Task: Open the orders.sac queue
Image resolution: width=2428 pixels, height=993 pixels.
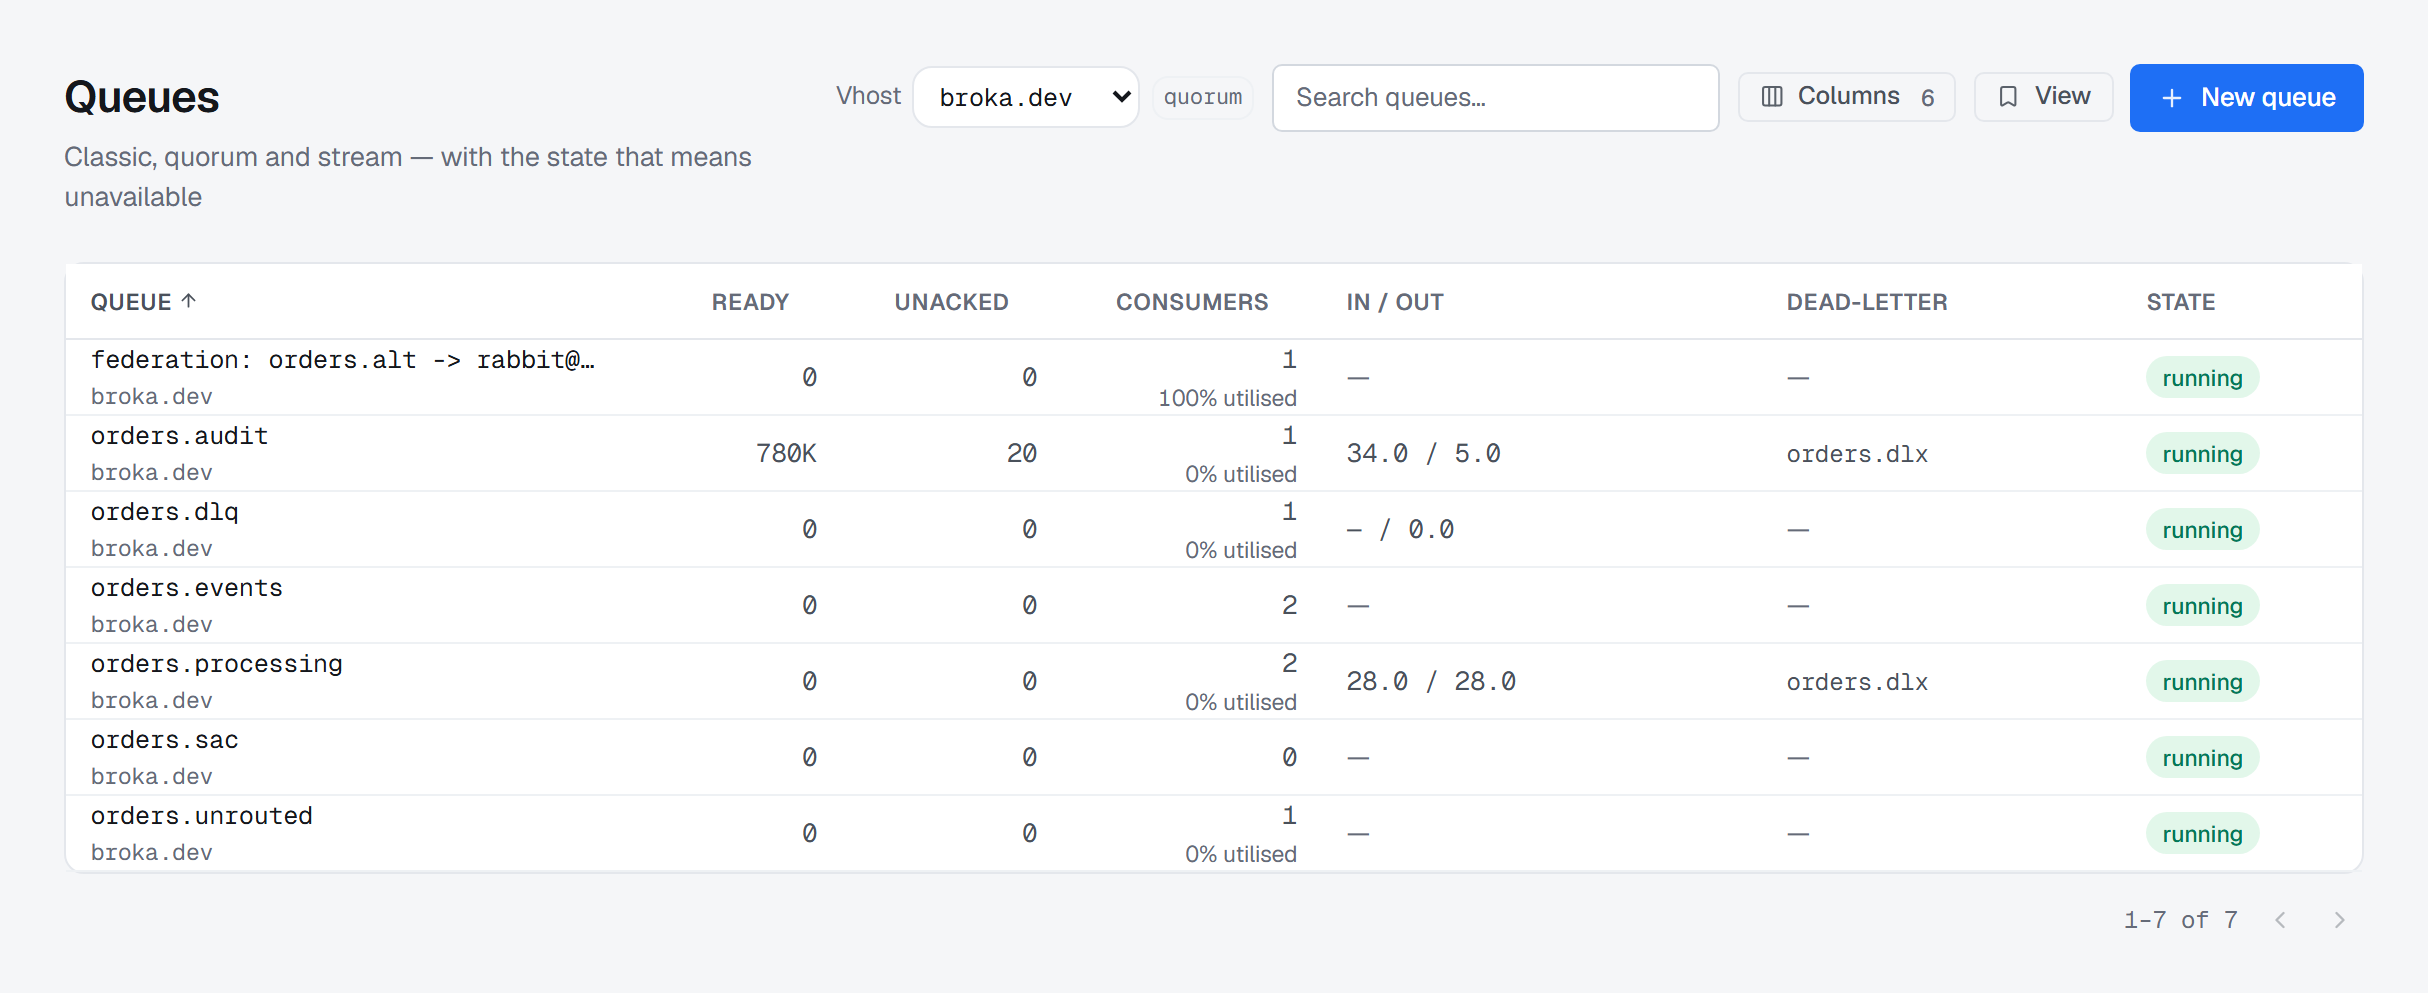Action: click(165, 740)
